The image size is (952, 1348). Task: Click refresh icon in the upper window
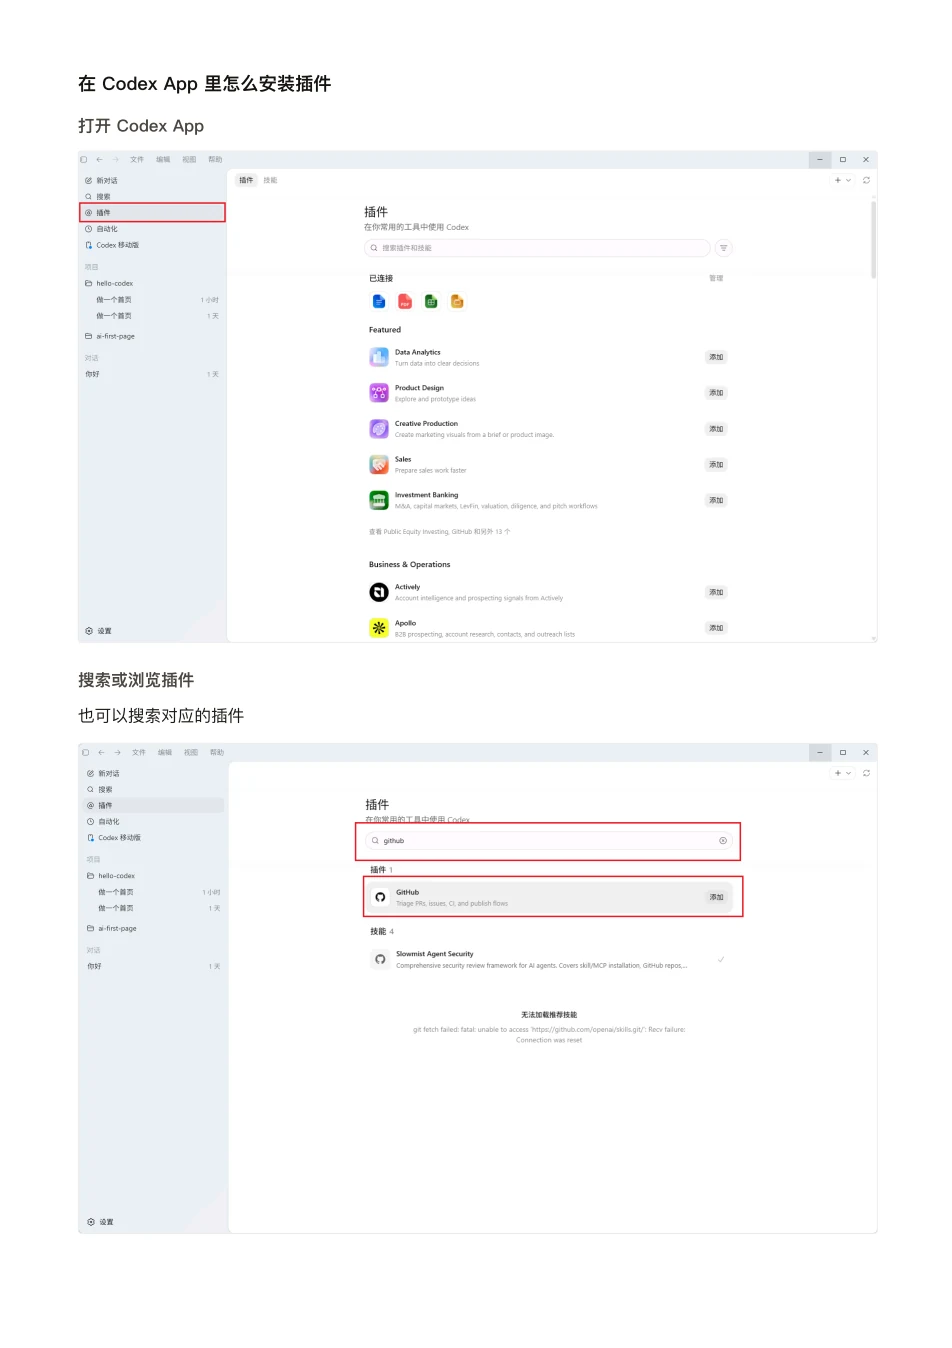[x=866, y=180]
